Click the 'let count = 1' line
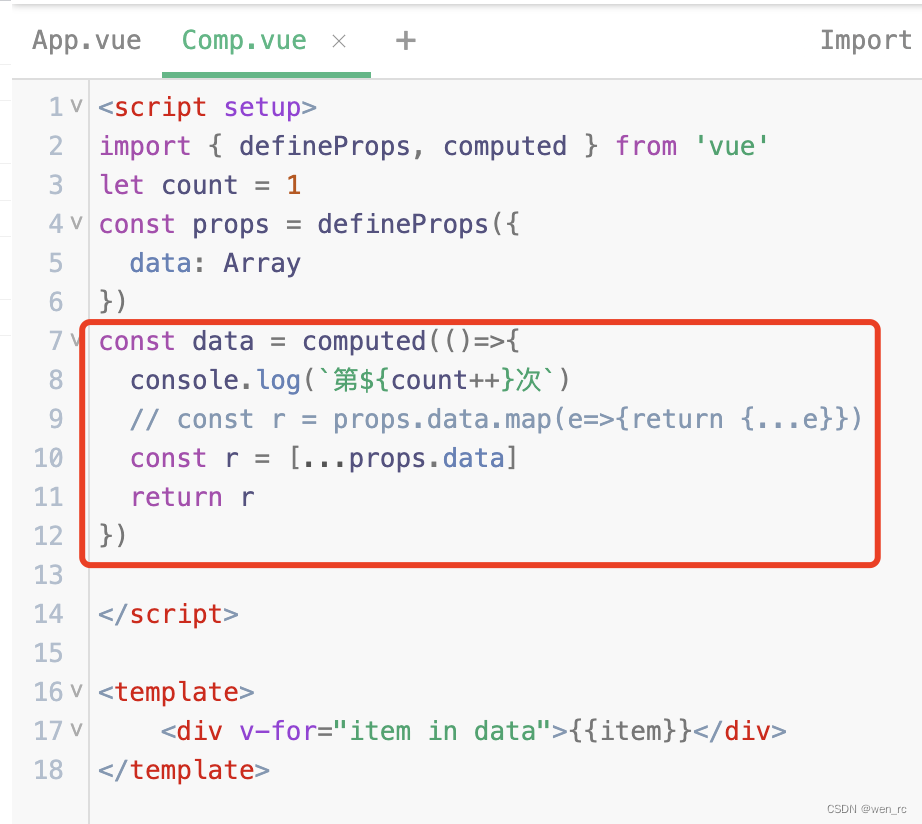This screenshot has width=922, height=824. coord(200,185)
